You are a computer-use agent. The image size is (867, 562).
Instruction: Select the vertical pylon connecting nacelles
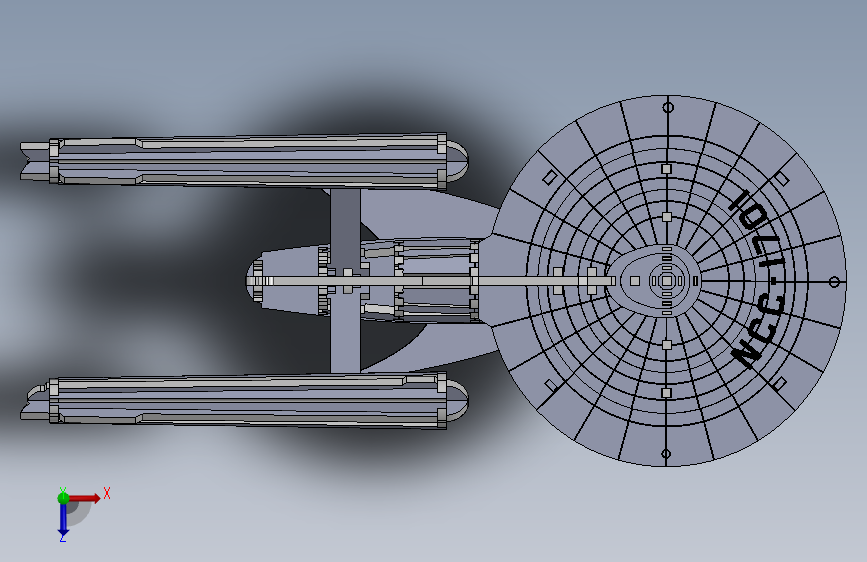[x=346, y=281]
